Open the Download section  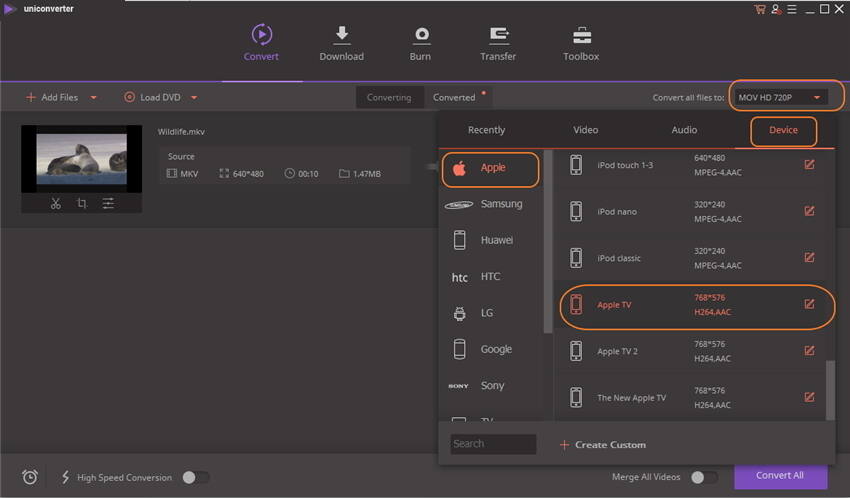tap(342, 43)
